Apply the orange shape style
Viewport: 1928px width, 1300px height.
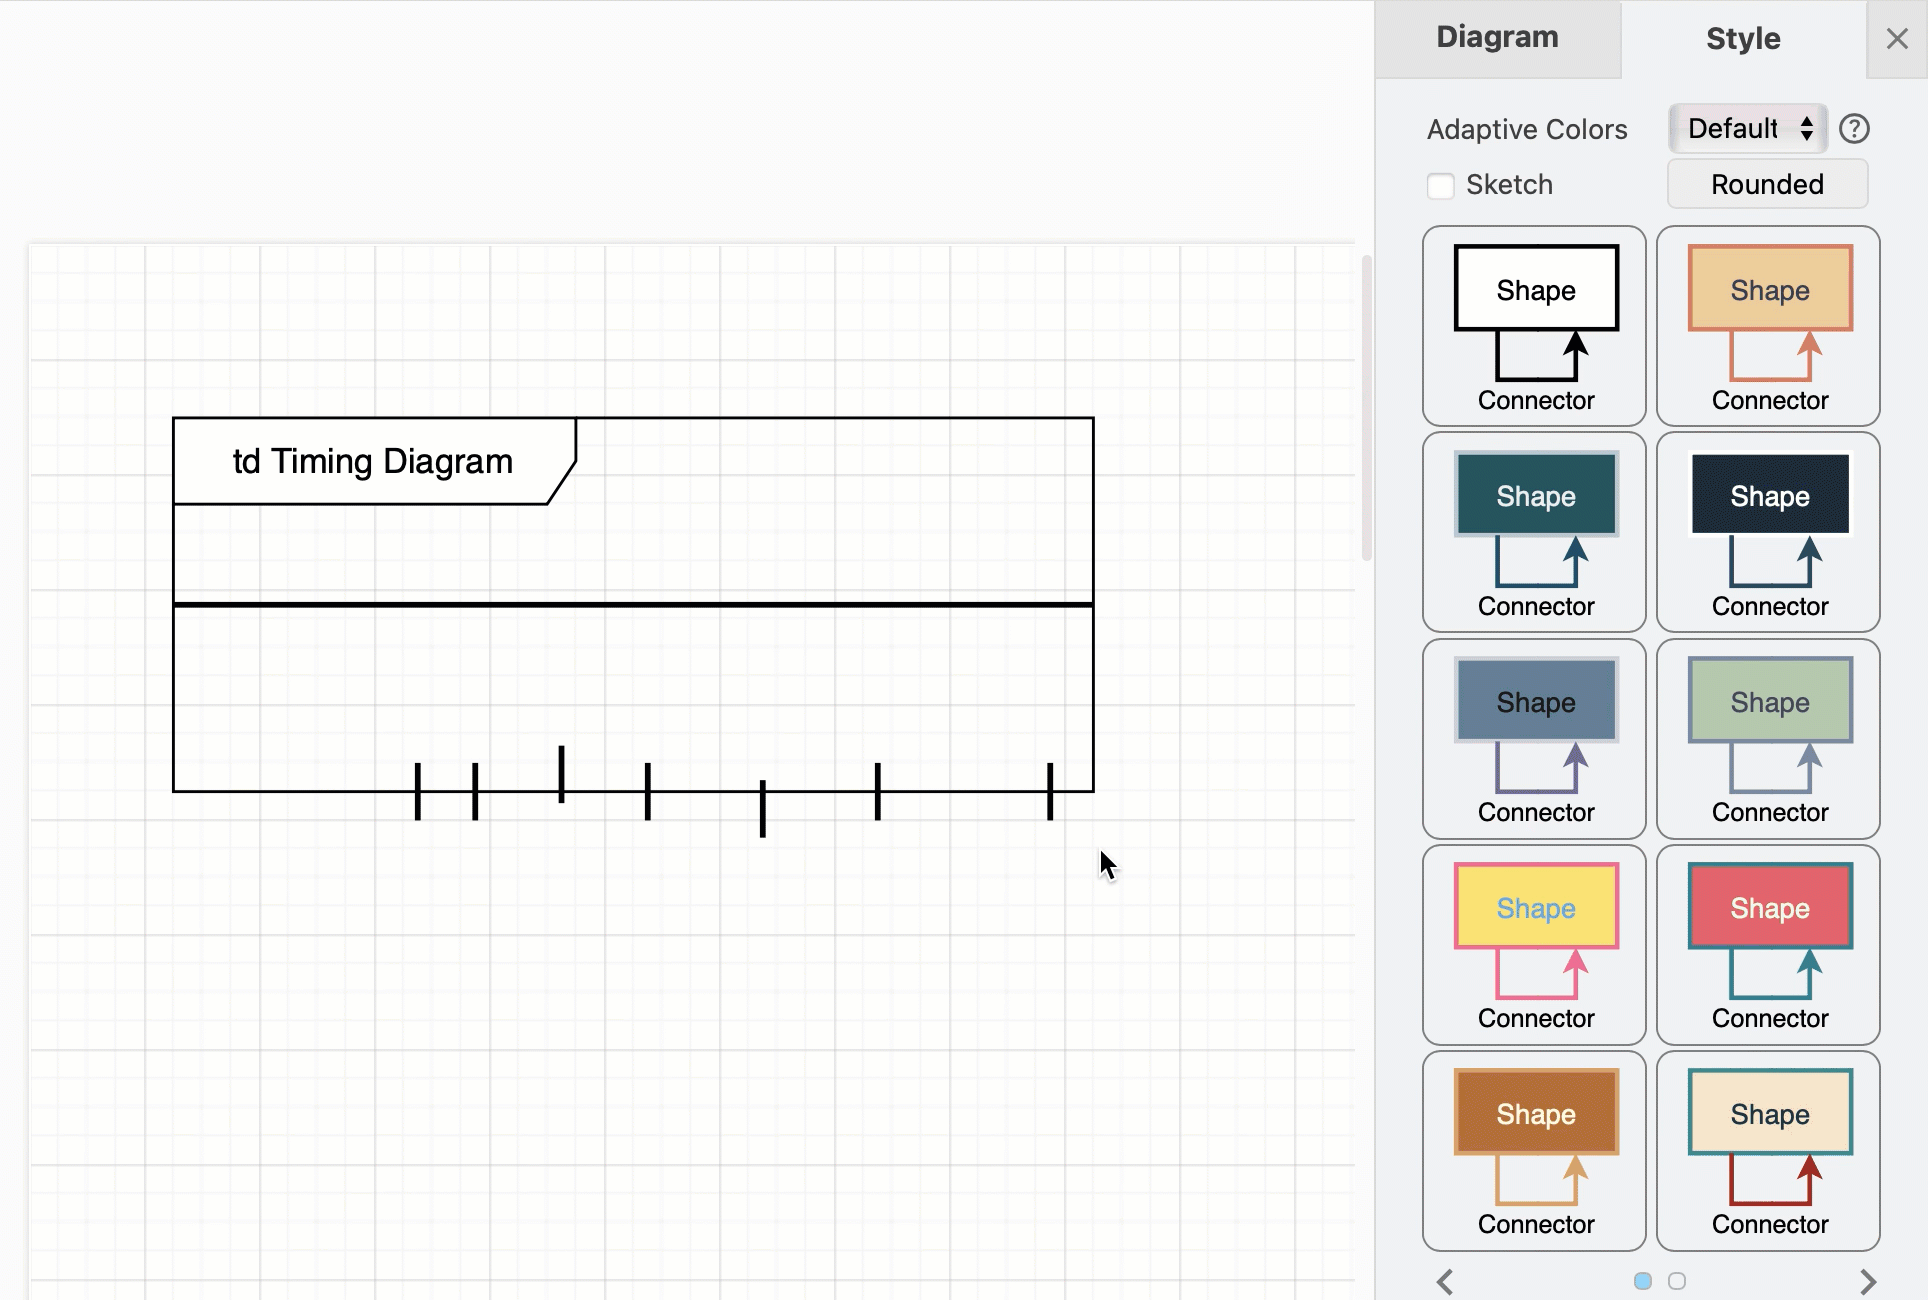coord(1768,326)
